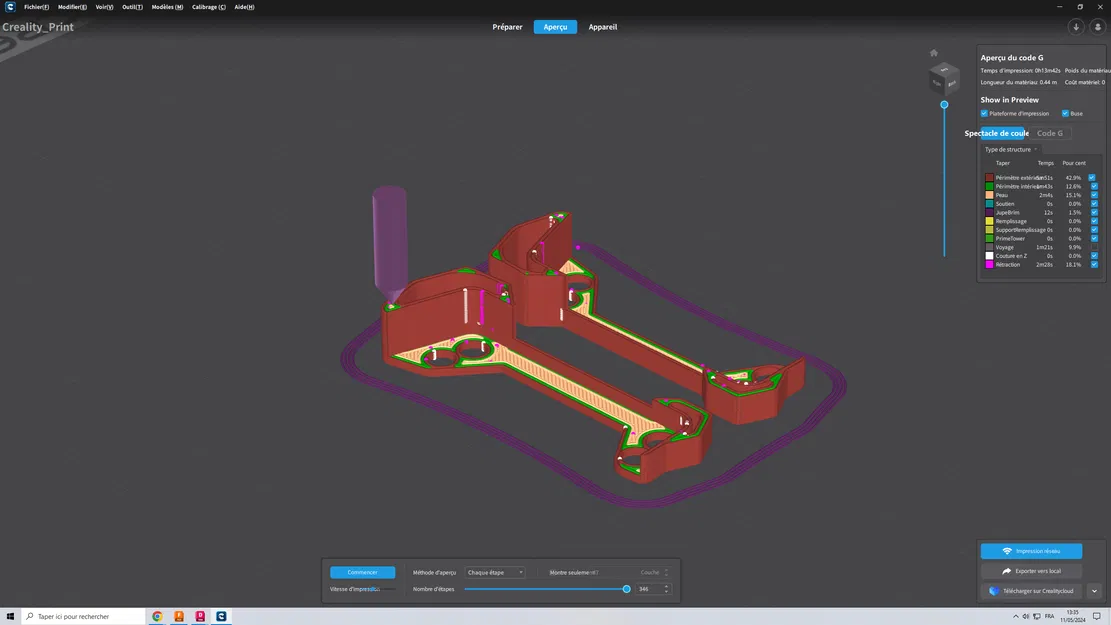Open the Méthode d'aperçu Chaque étape dropdown
1111x625 pixels.
tap(495, 573)
